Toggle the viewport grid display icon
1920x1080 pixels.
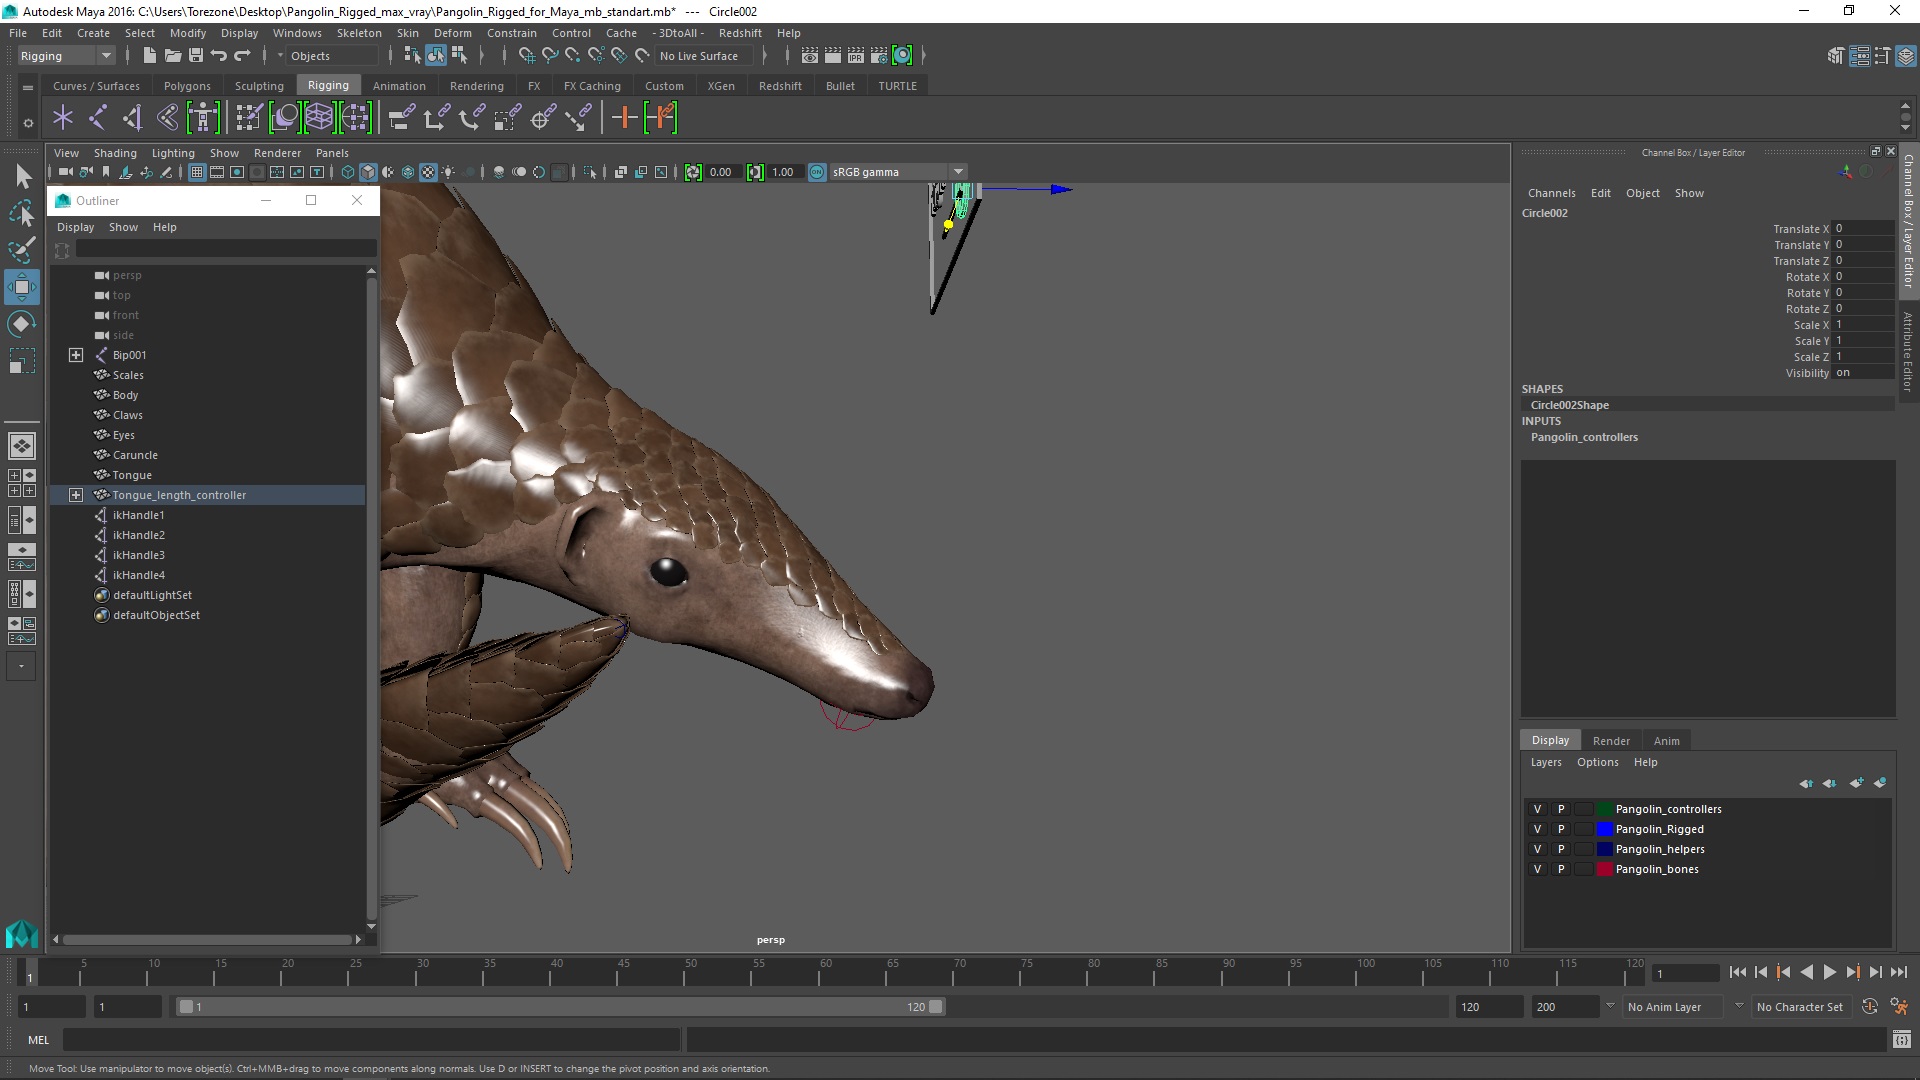click(197, 172)
